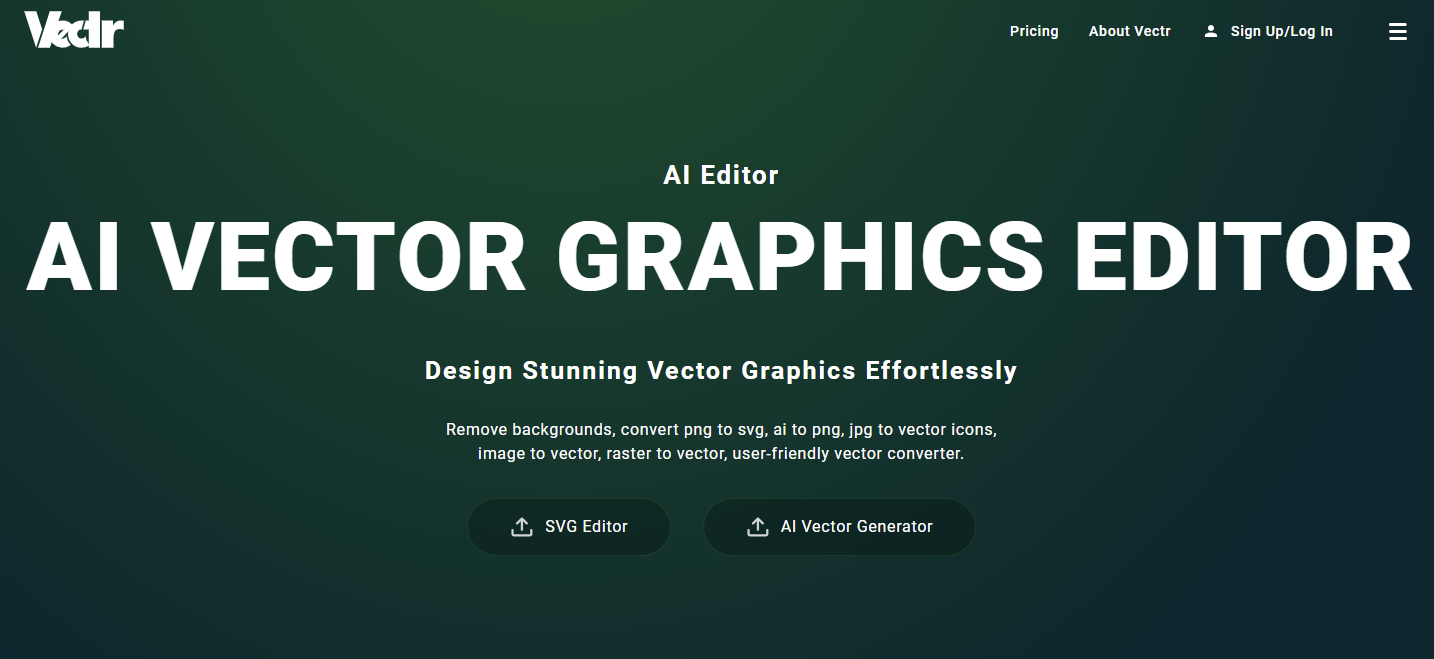Image resolution: width=1434 pixels, height=659 pixels.
Task: Go to About Vectr
Action: pos(1130,31)
